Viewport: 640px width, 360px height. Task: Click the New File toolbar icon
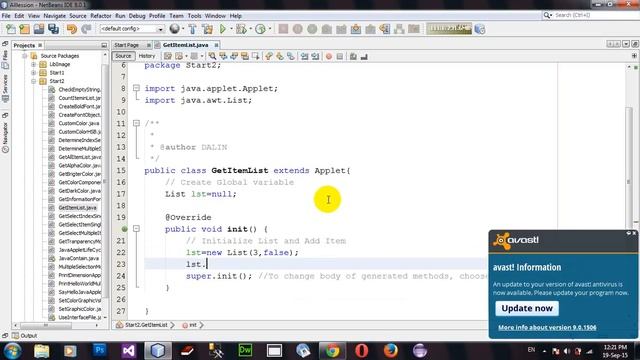[11, 29]
